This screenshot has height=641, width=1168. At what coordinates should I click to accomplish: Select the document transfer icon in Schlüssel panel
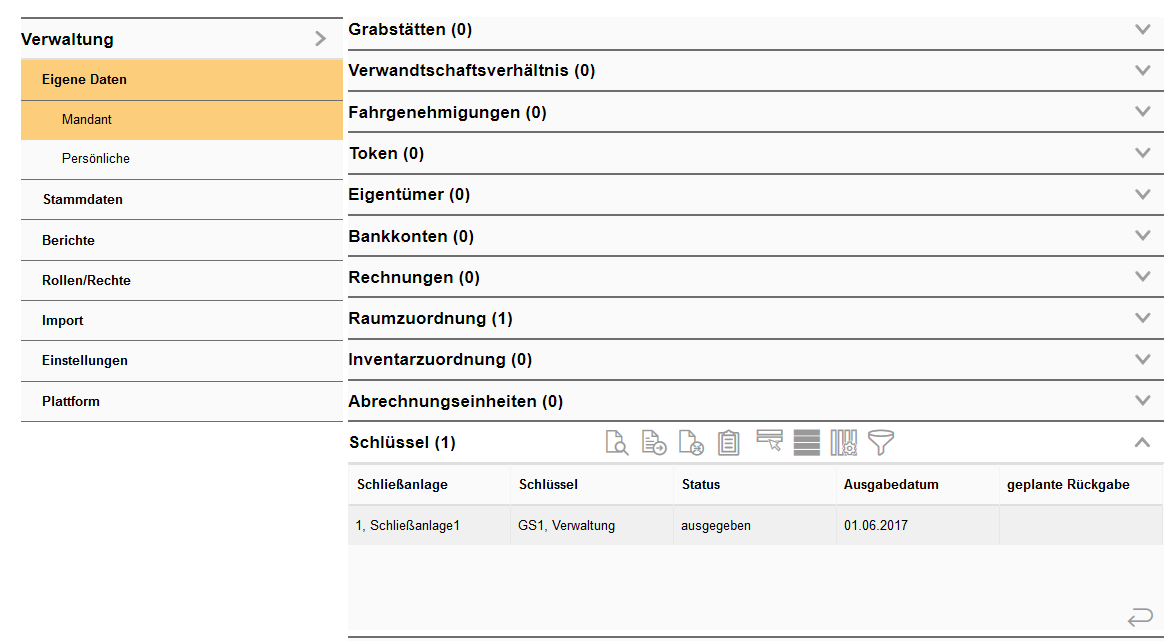click(690, 443)
